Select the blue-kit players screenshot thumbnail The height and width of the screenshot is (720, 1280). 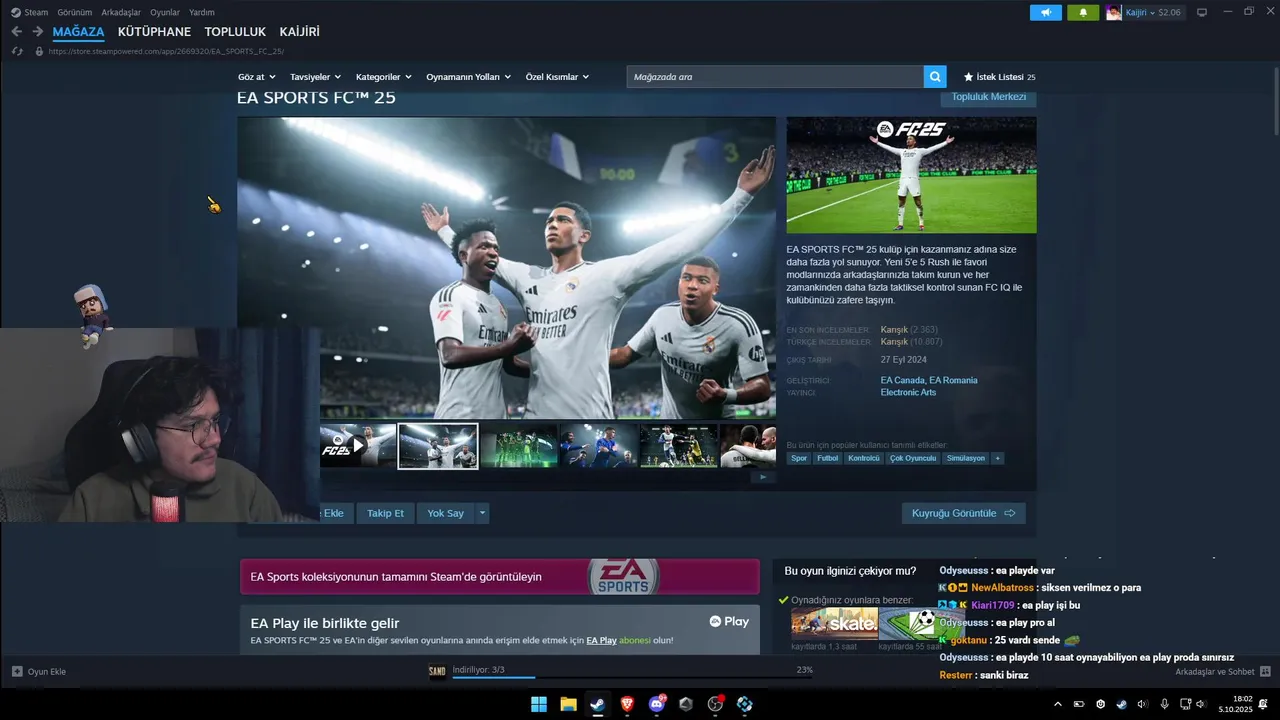click(598, 446)
